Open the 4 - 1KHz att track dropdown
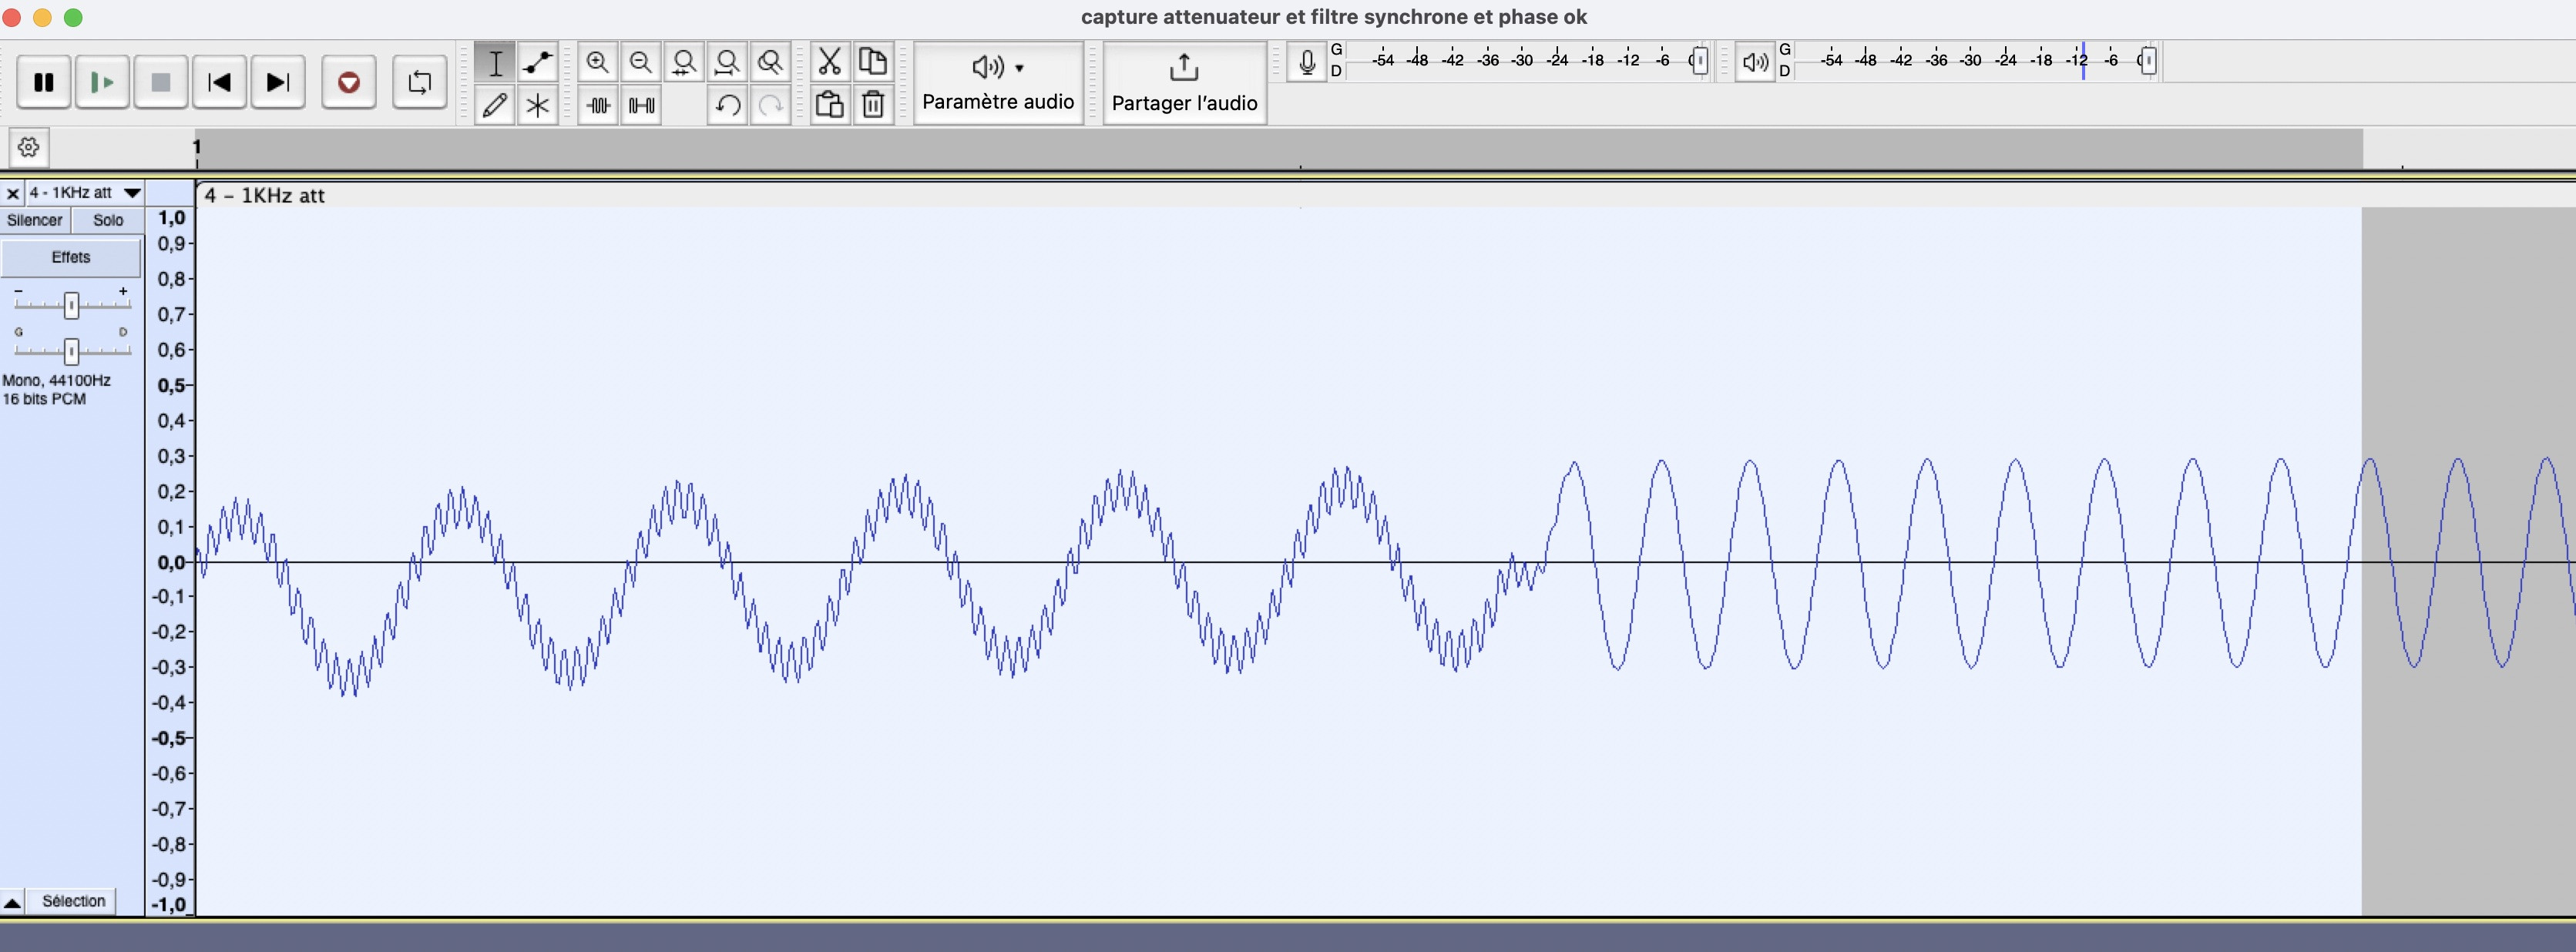Viewport: 2576px width, 952px height. click(131, 193)
